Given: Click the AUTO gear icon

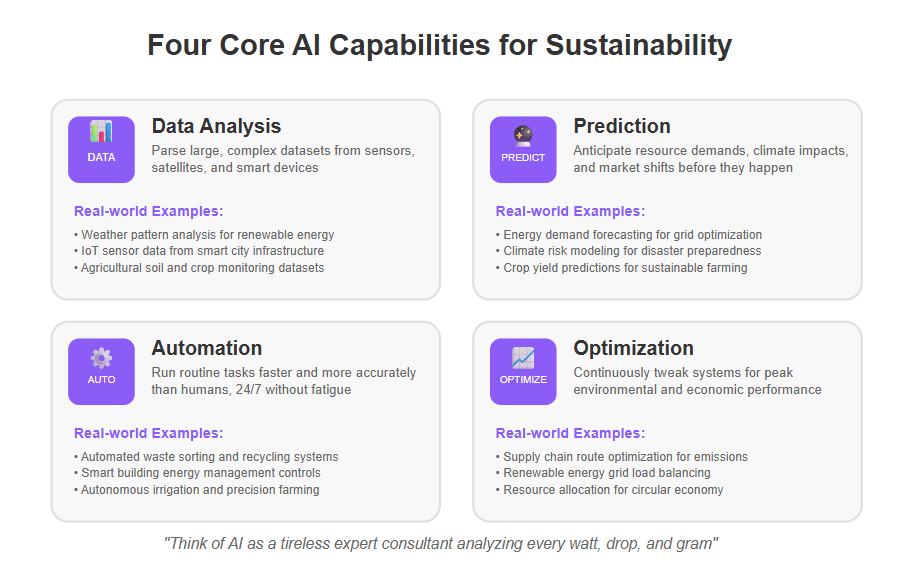Looking at the screenshot, I should click(x=101, y=372).
